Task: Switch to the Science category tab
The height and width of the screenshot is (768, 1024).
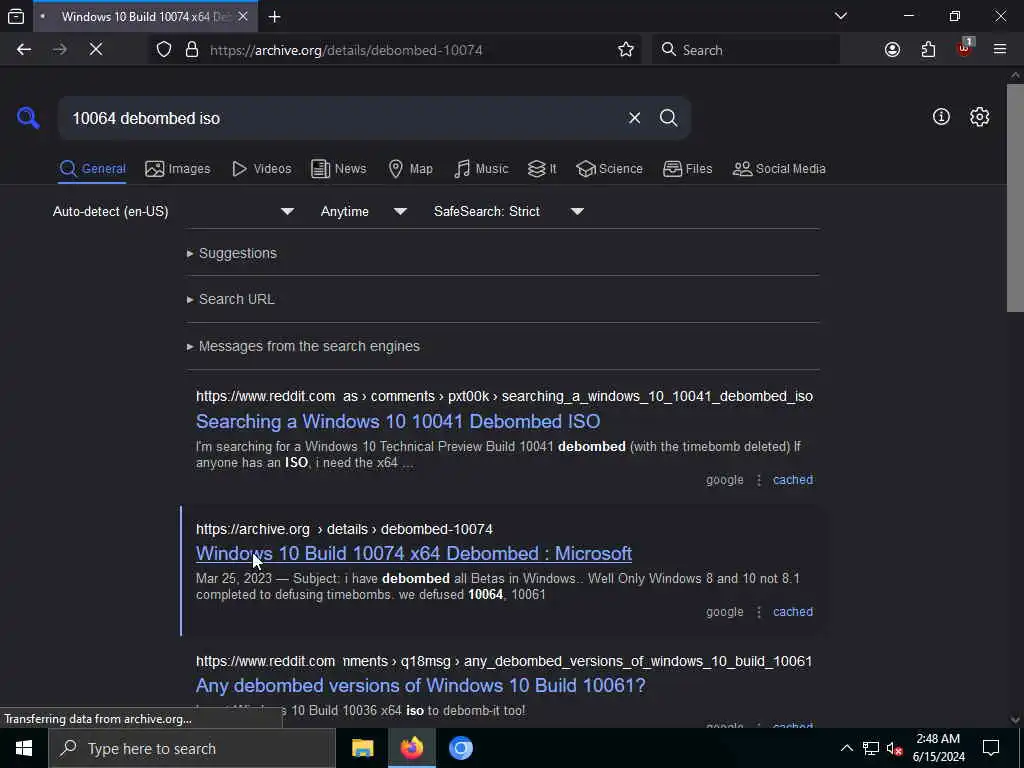Action: 609,169
